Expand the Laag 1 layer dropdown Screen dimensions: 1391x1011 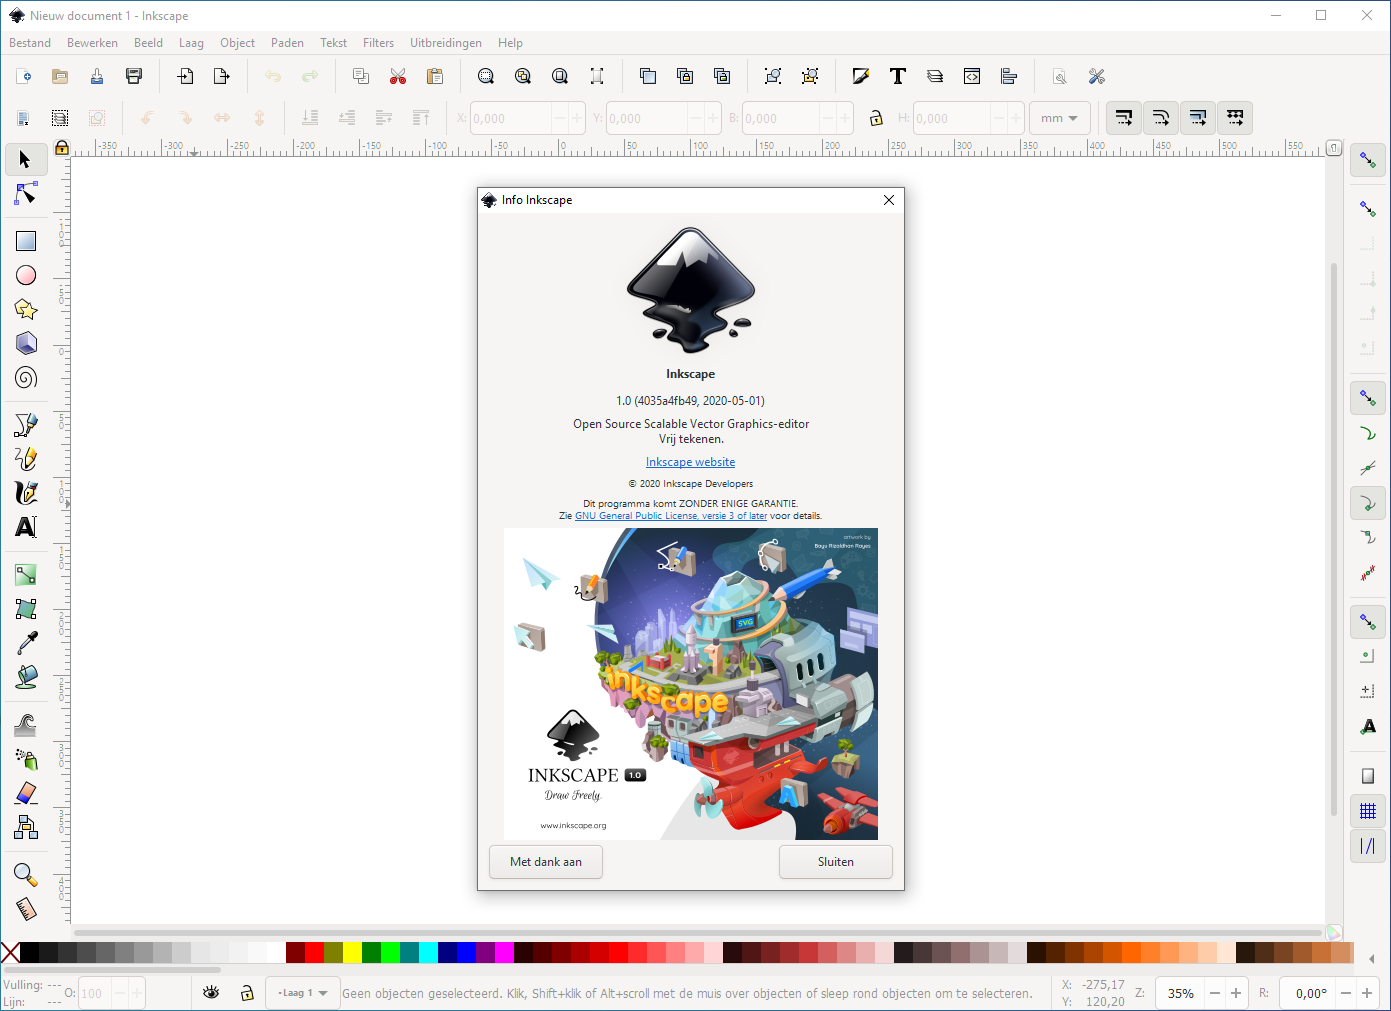[x=303, y=993]
